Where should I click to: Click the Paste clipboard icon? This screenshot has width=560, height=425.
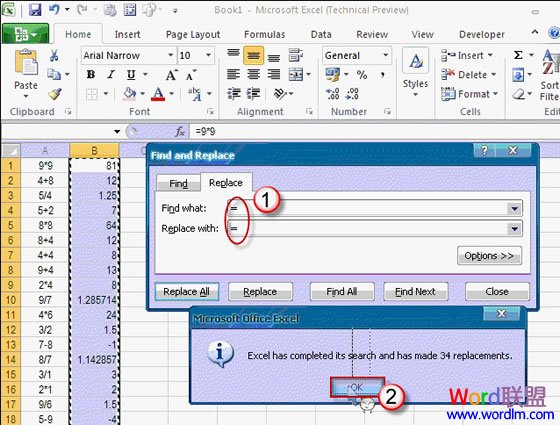pos(26,62)
